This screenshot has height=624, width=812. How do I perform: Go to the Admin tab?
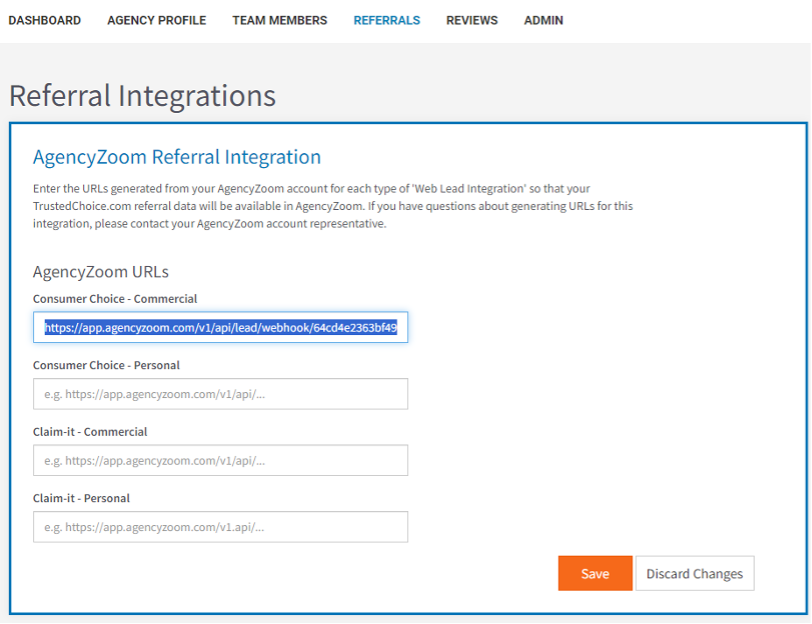point(543,20)
